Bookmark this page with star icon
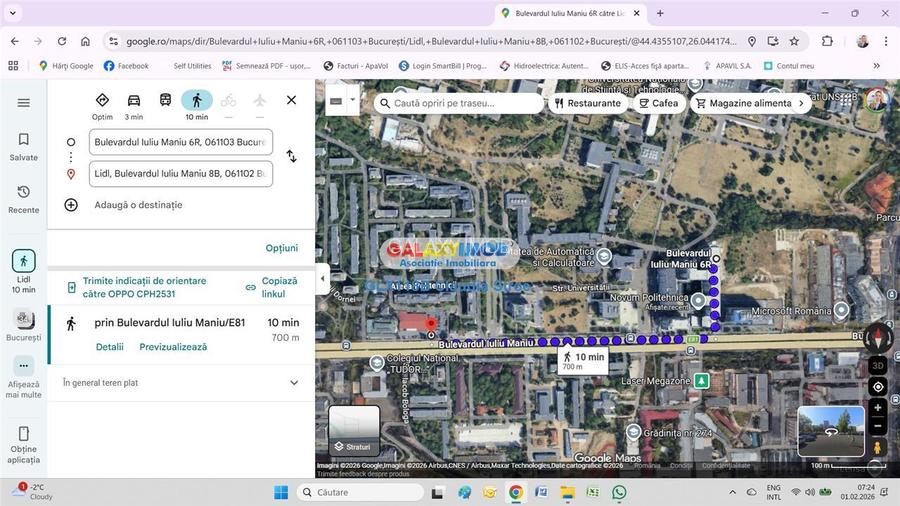This screenshot has height=506, width=900. (x=794, y=41)
